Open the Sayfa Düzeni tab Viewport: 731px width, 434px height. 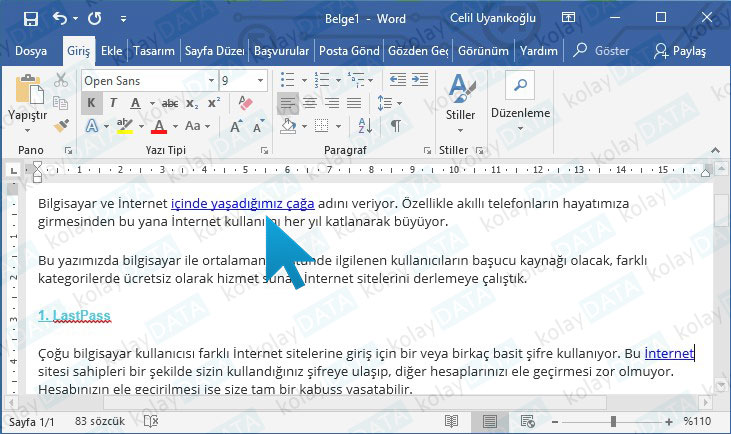214,51
